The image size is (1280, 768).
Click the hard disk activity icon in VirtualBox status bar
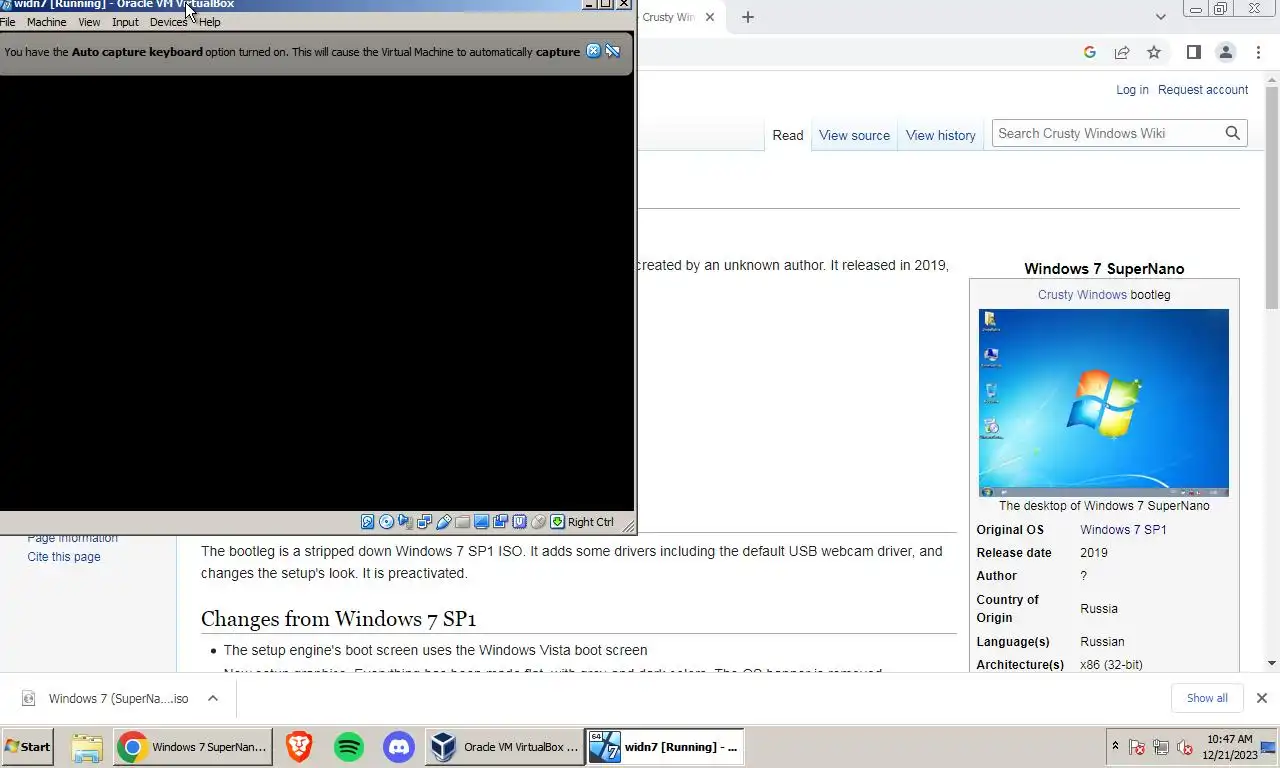(x=367, y=522)
